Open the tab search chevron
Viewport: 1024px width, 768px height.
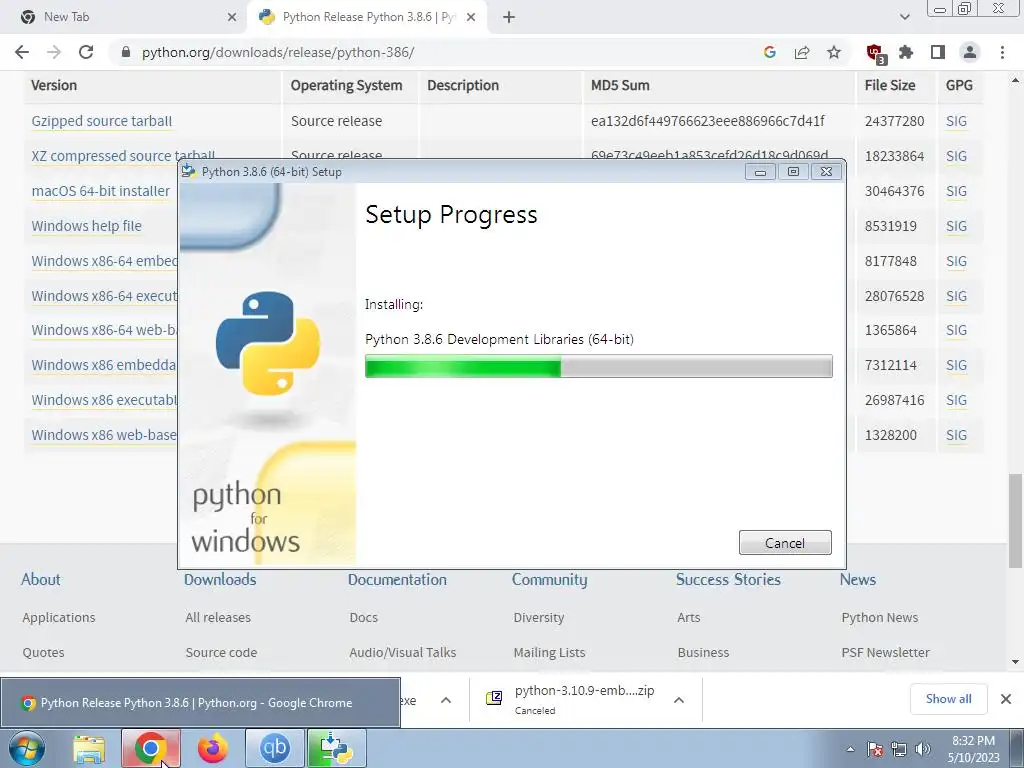click(904, 17)
